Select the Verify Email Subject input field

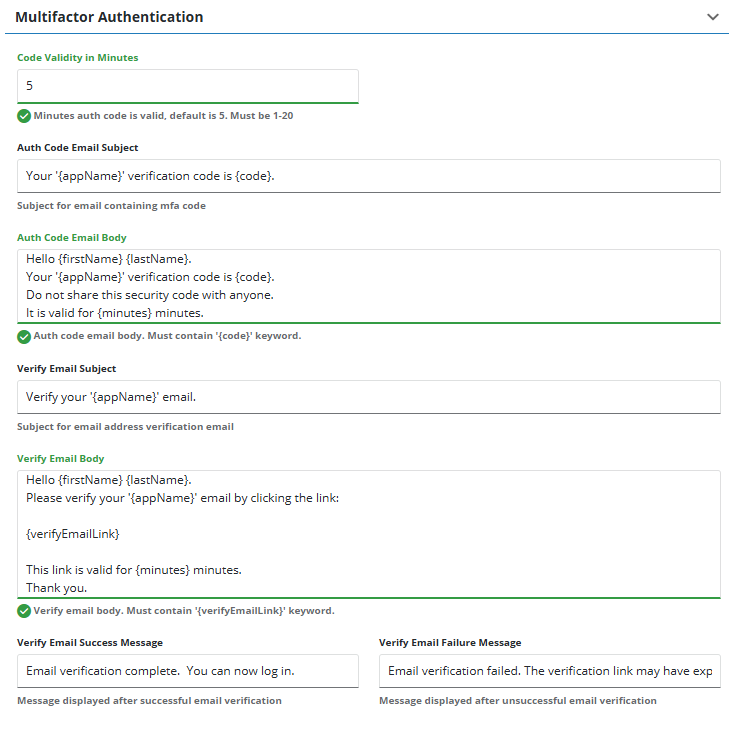[368, 397]
